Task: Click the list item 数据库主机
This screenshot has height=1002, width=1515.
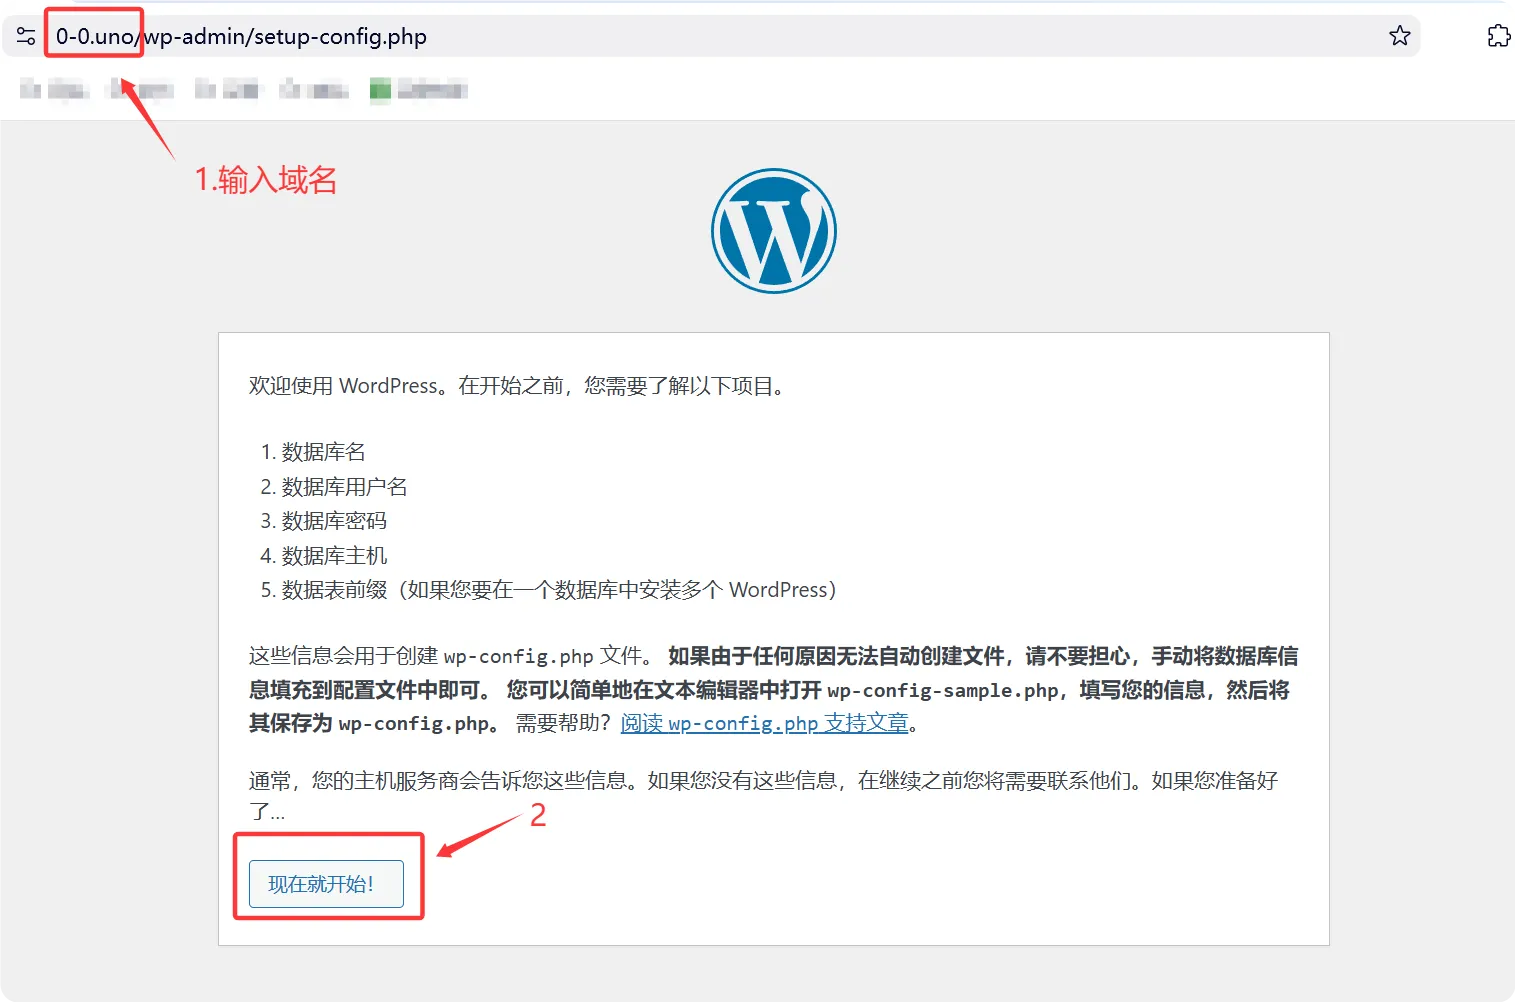Action: click(333, 555)
